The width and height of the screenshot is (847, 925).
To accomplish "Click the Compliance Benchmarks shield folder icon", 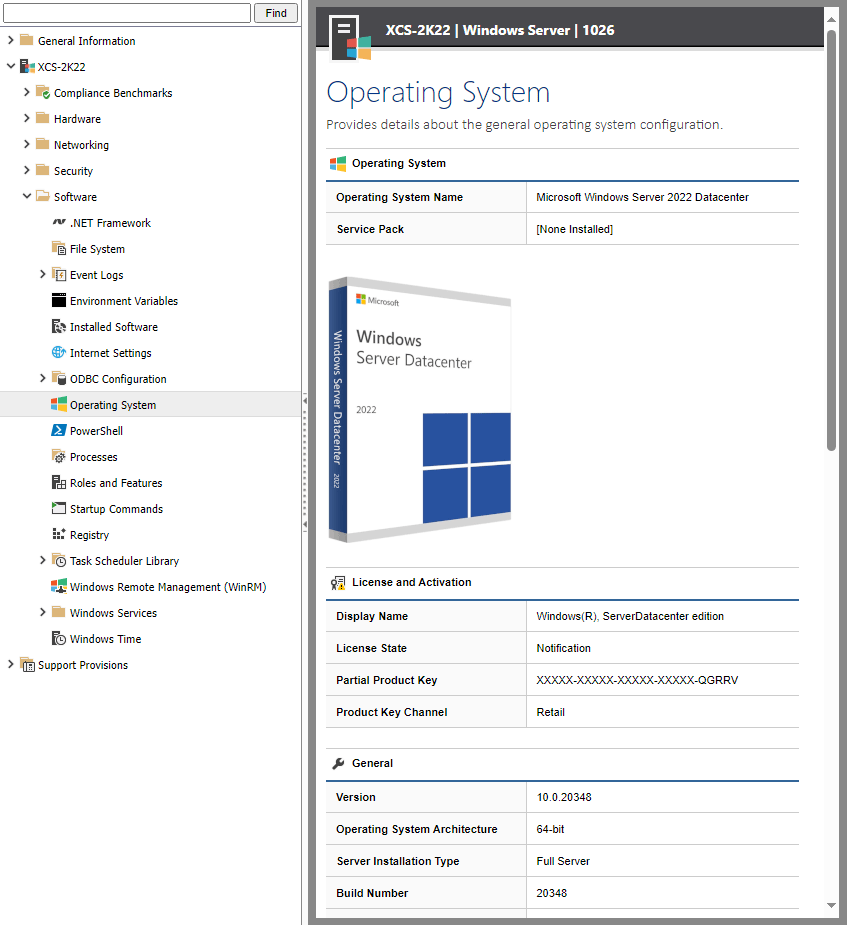I will click(43, 92).
